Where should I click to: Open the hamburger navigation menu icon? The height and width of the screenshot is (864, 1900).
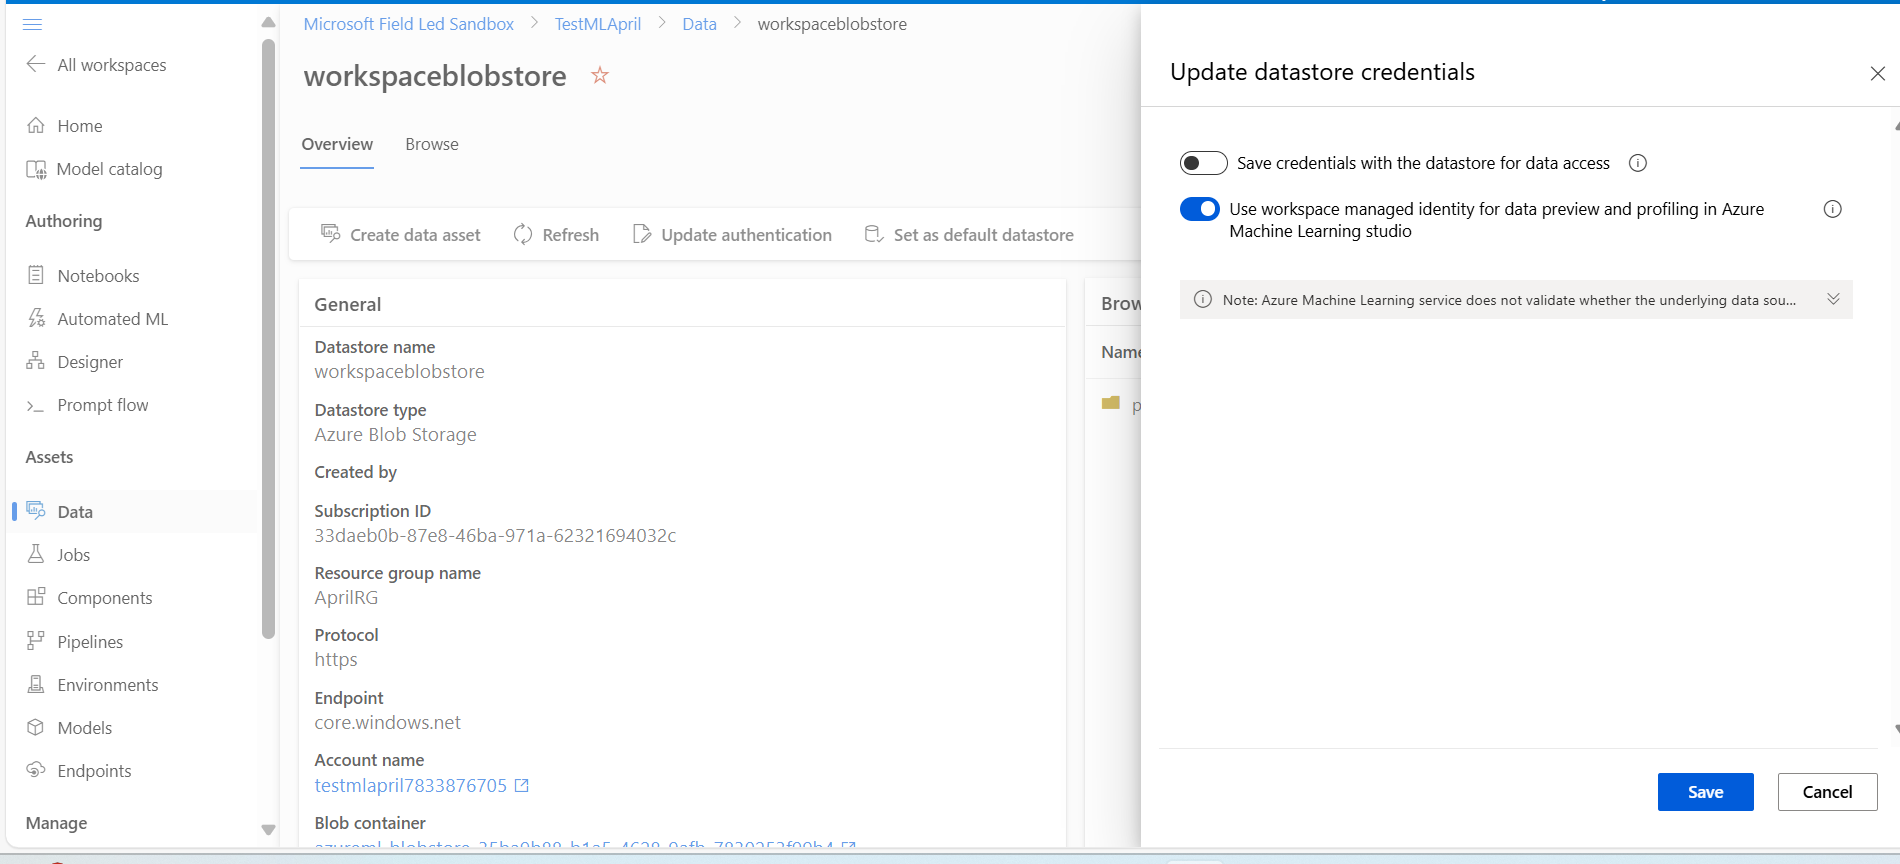(32, 24)
